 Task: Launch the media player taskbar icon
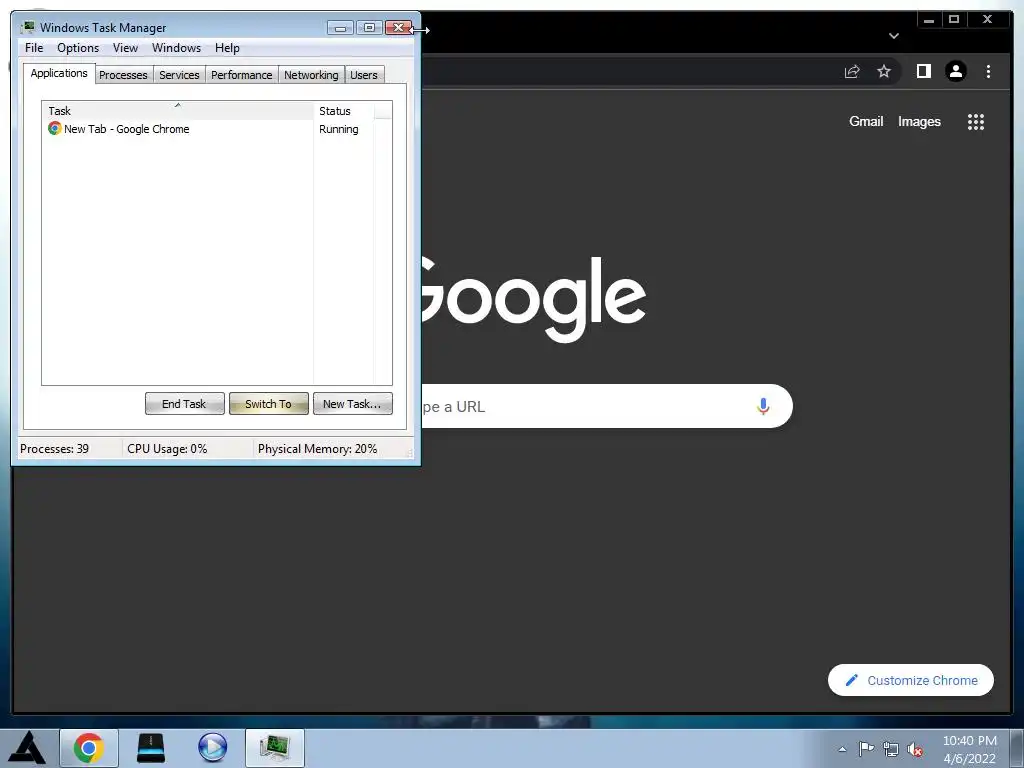click(212, 748)
